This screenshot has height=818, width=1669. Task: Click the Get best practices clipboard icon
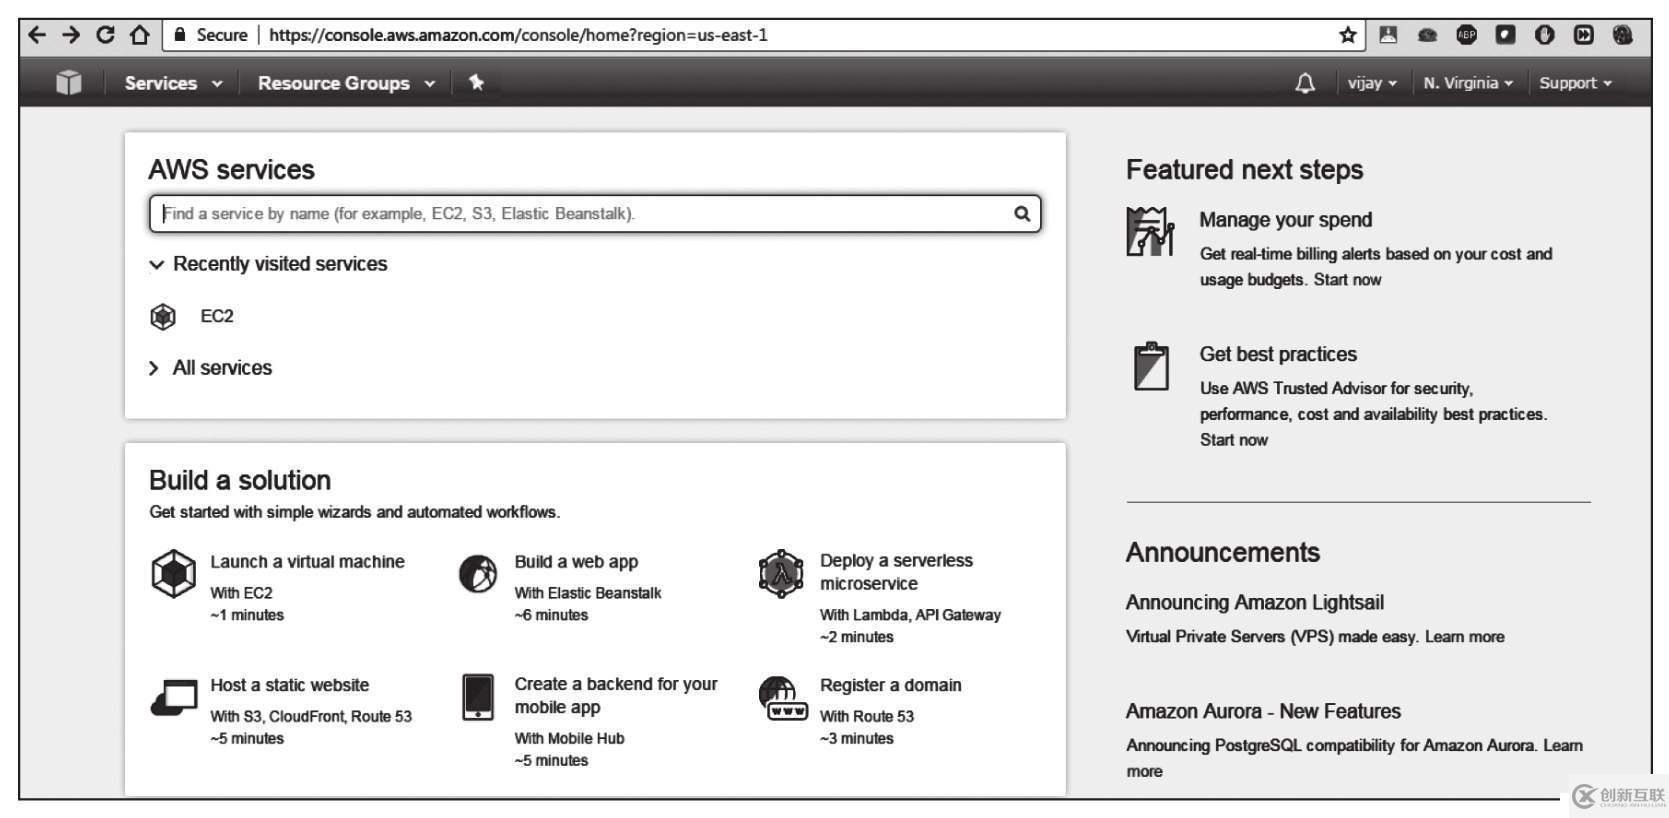coord(1151,366)
